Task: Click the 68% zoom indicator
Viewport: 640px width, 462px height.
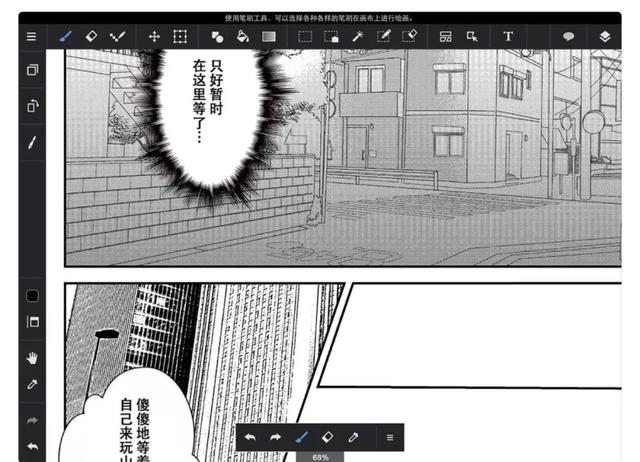Action: click(x=320, y=458)
